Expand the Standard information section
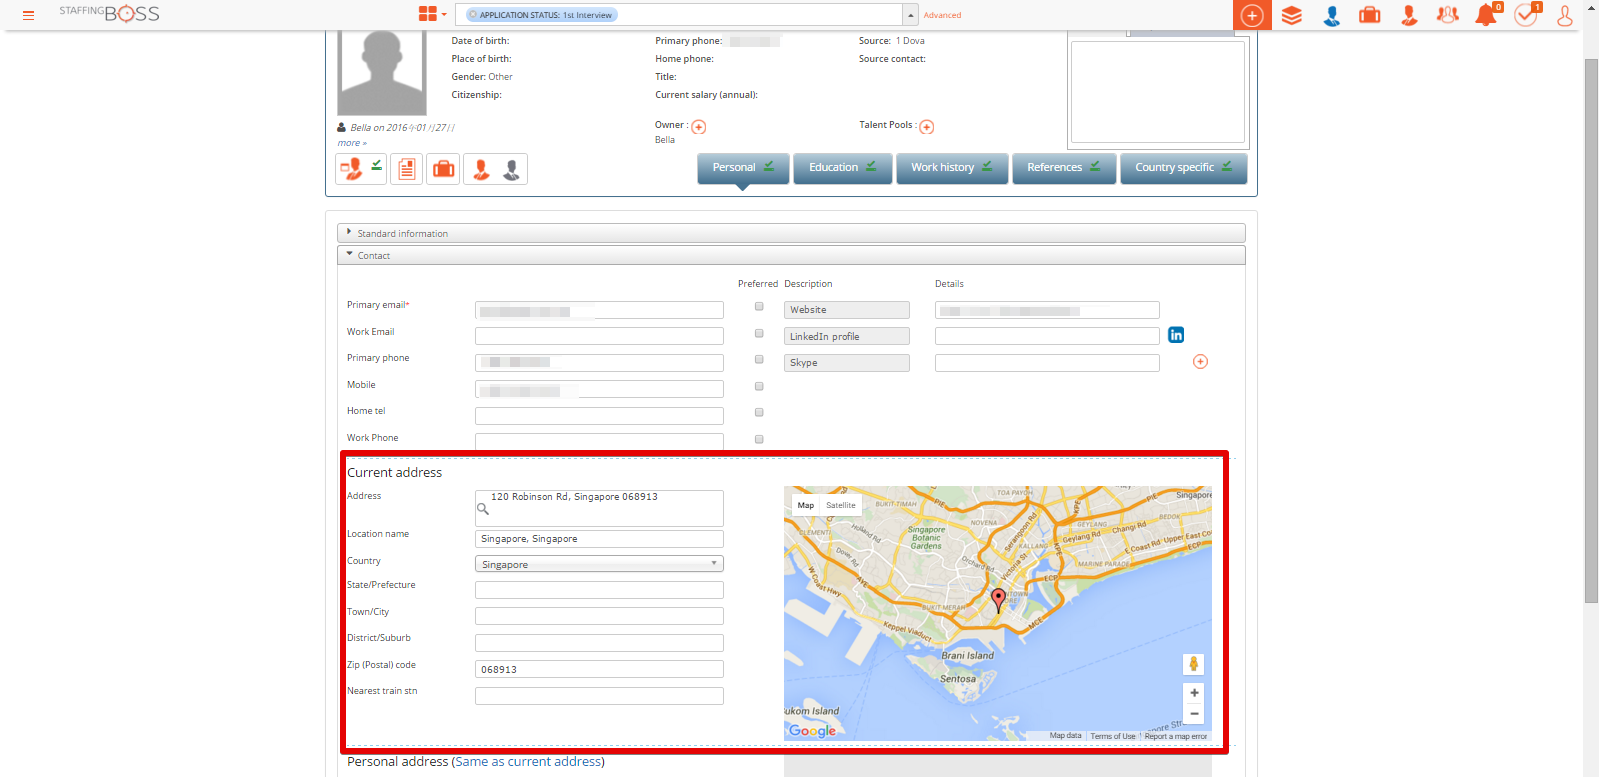Screen dimensions: 1599x777 [791, 233]
